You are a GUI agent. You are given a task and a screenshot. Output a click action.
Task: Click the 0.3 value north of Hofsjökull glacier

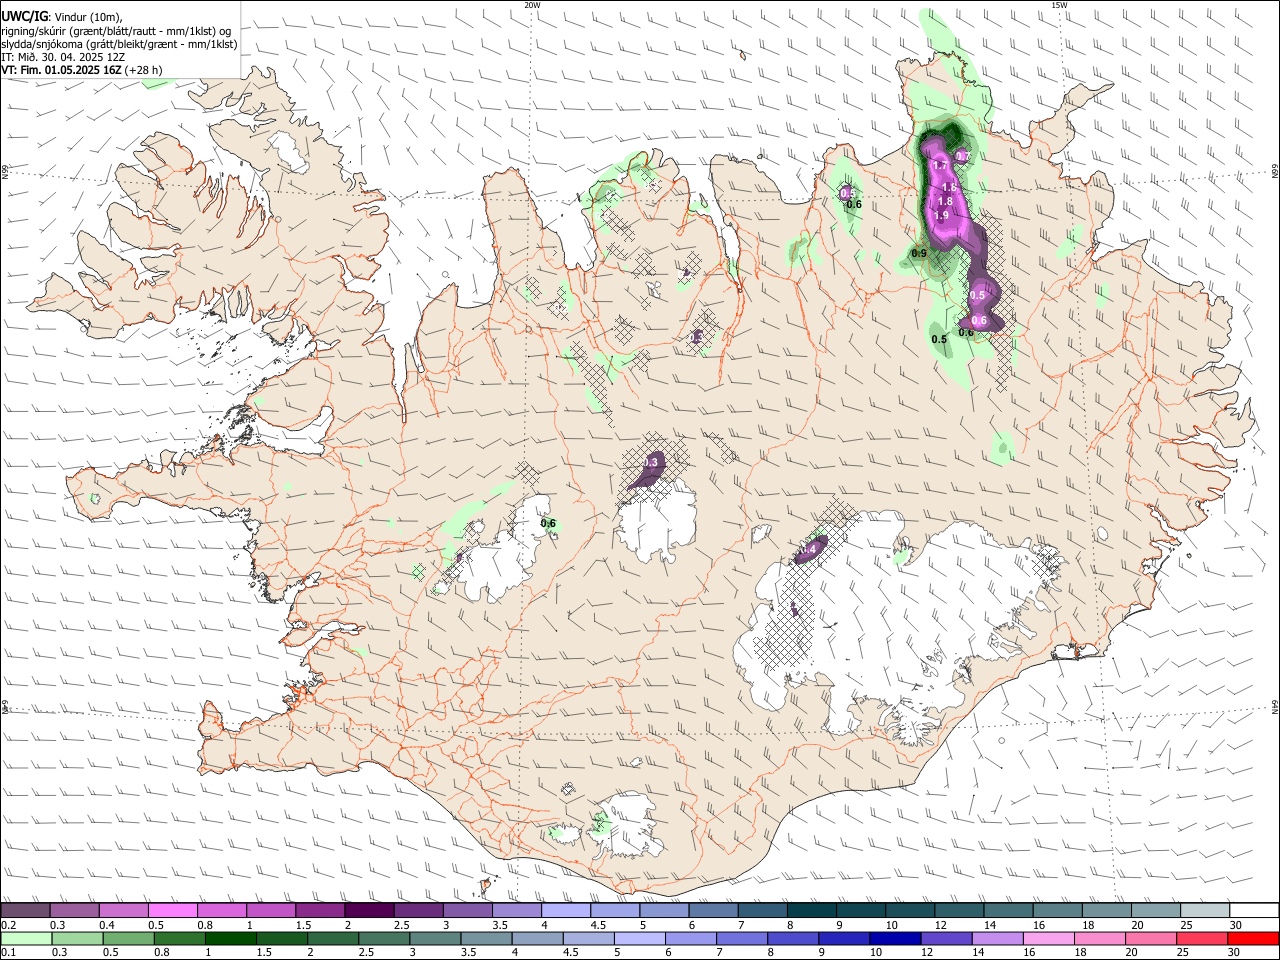pyautogui.click(x=651, y=462)
